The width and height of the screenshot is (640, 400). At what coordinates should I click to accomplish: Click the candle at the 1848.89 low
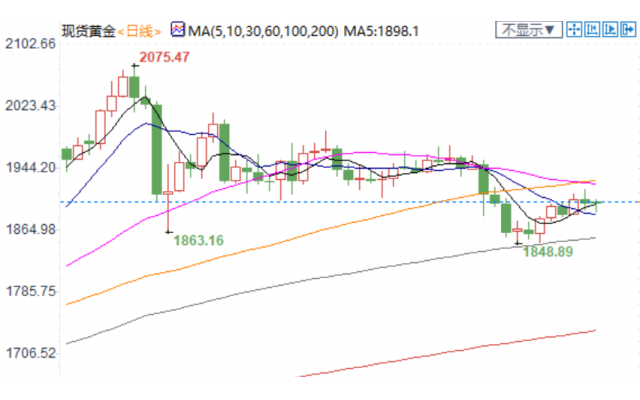point(517,230)
